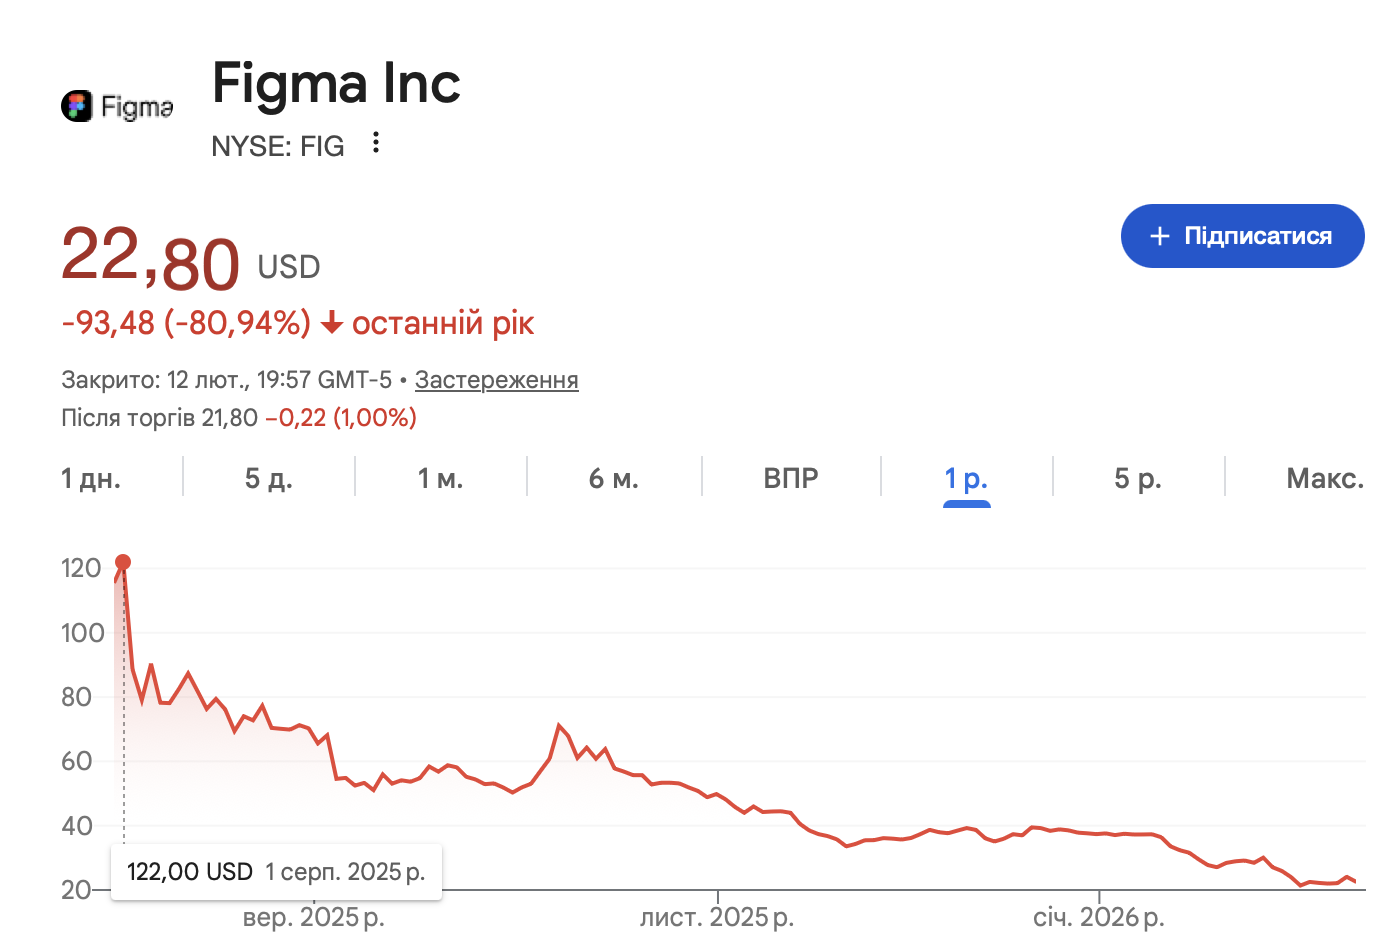Click the Figma logo icon
1400x948 pixels.
(77, 106)
